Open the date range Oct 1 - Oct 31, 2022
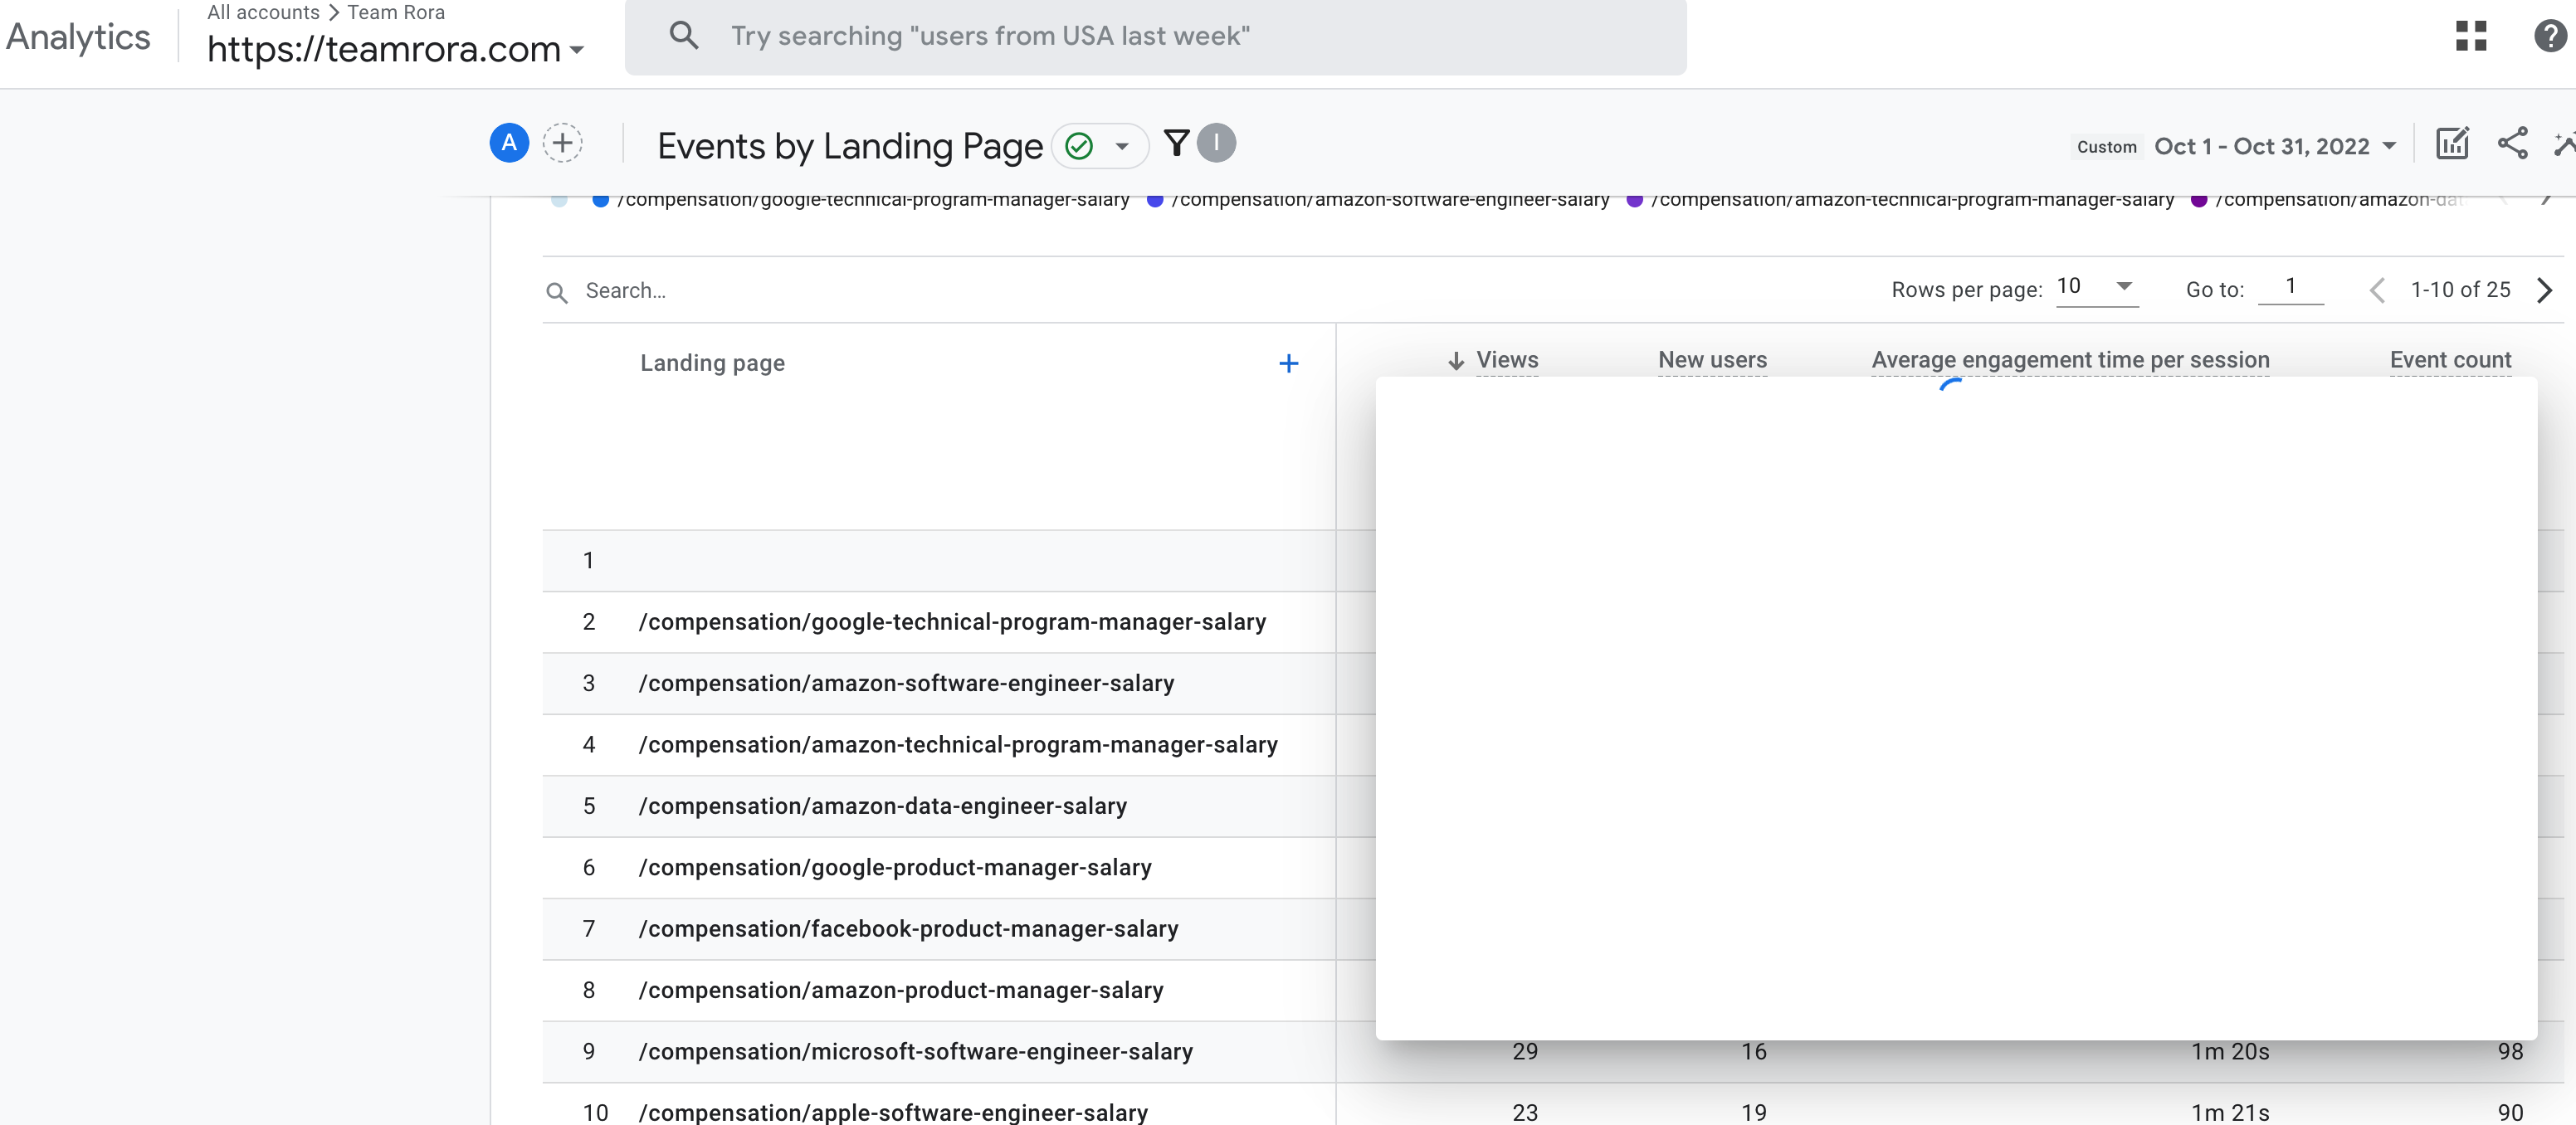 pyautogui.click(x=2275, y=146)
